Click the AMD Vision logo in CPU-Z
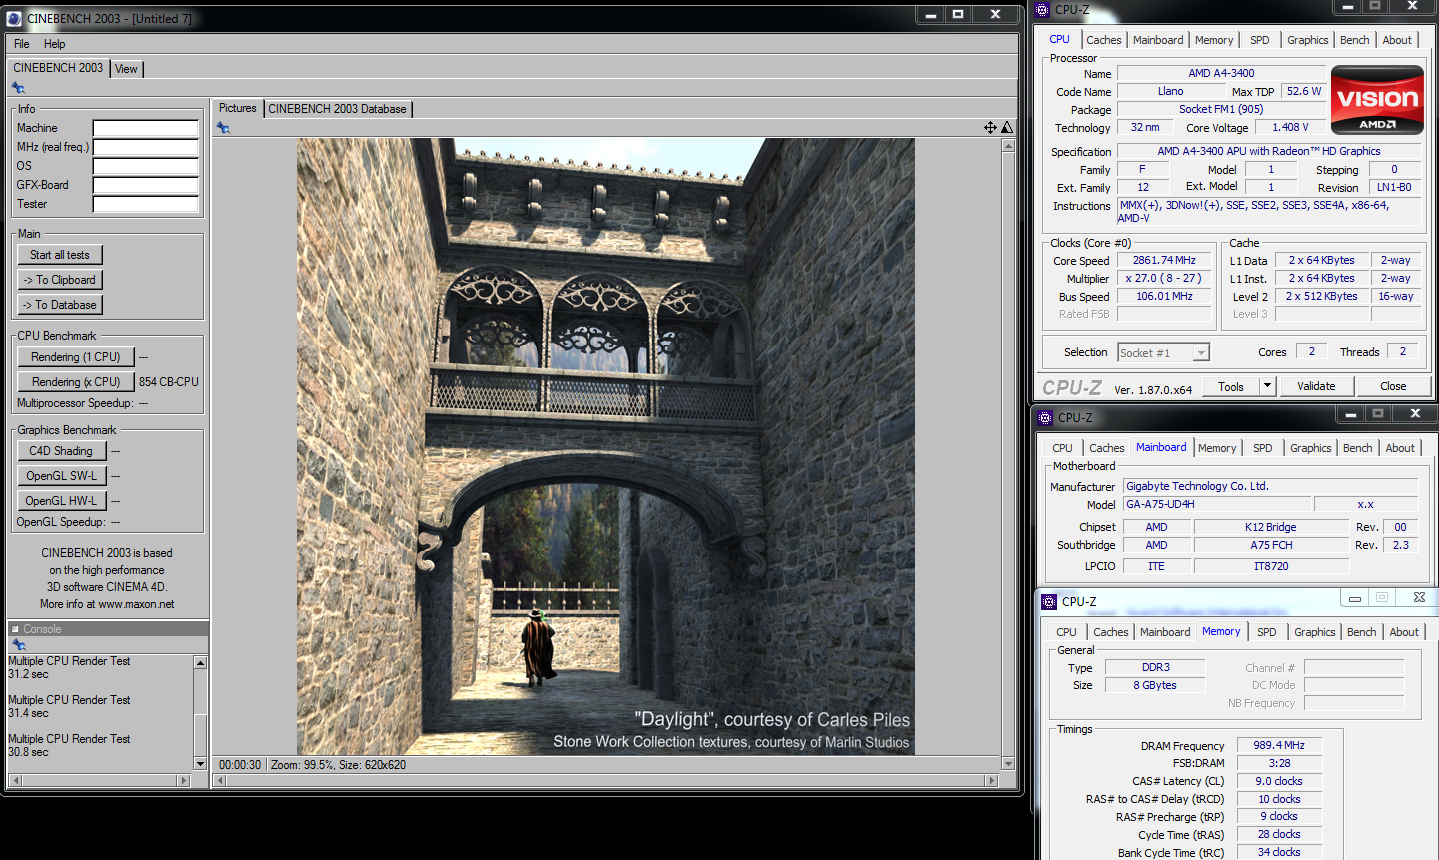The height and width of the screenshot is (860, 1439). (x=1377, y=99)
